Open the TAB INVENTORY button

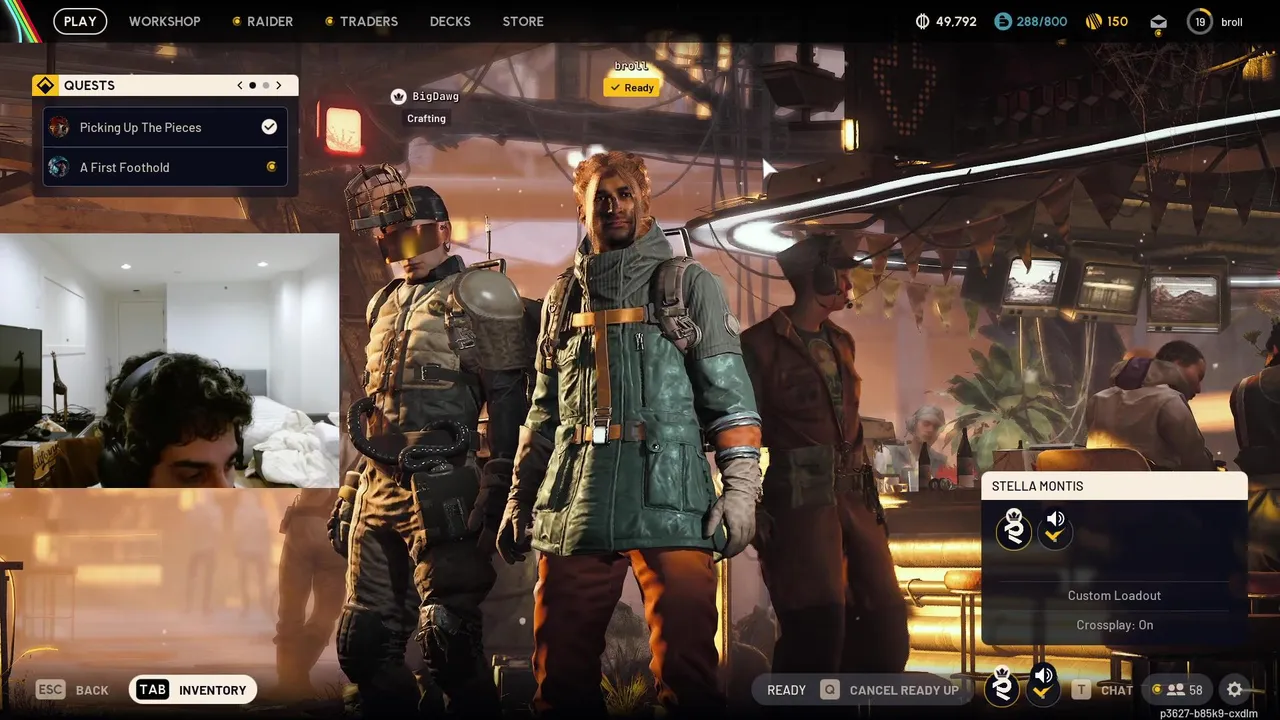click(x=193, y=690)
